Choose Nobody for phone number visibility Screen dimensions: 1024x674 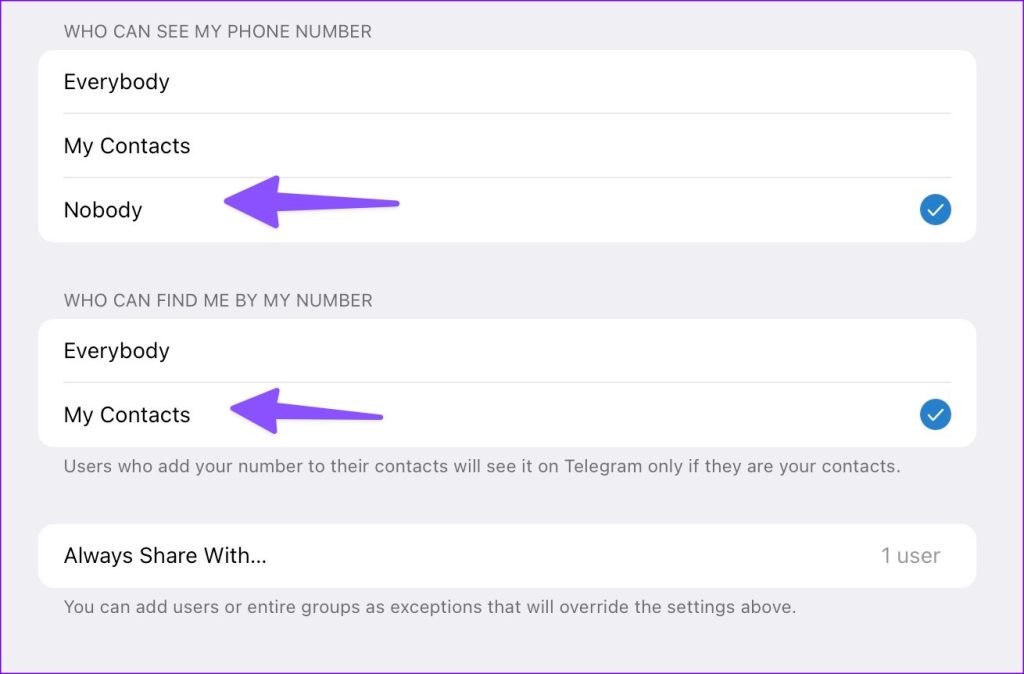click(507, 210)
